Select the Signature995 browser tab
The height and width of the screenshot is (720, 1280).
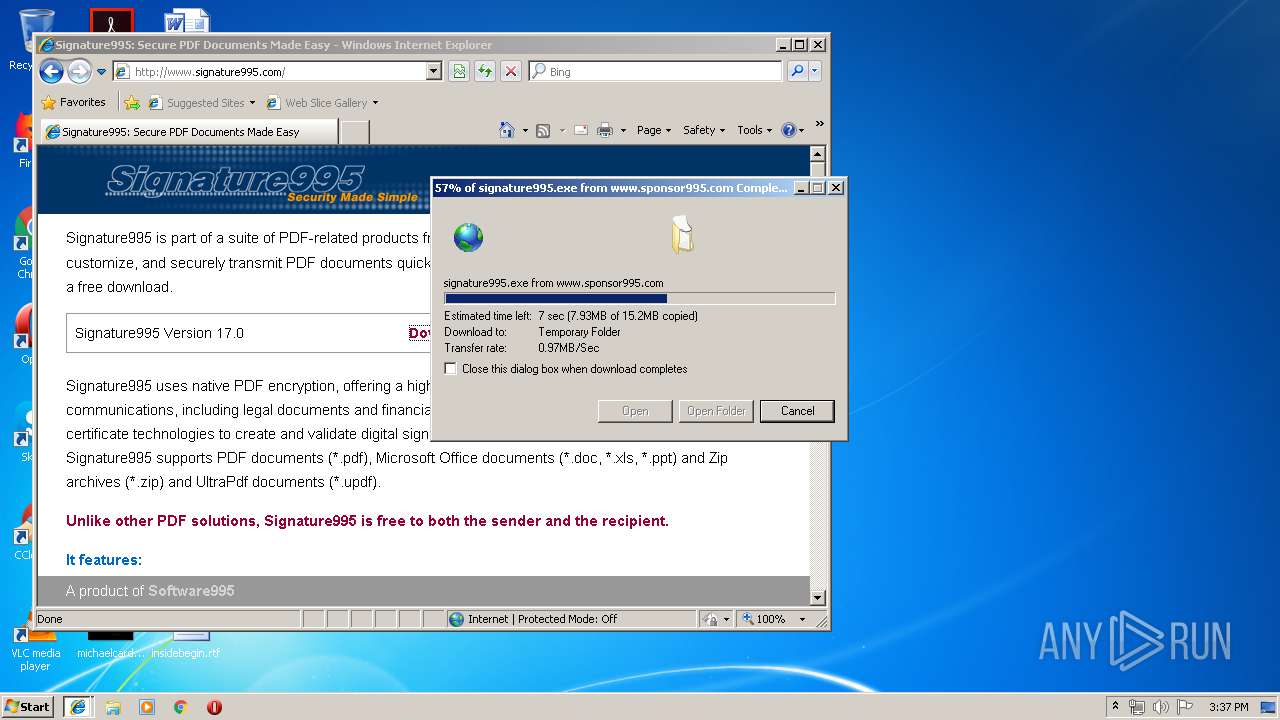[188, 131]
